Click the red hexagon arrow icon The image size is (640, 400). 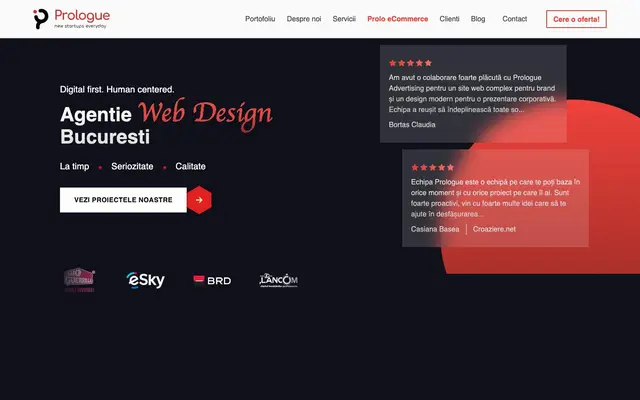click(x=199, y=200)
